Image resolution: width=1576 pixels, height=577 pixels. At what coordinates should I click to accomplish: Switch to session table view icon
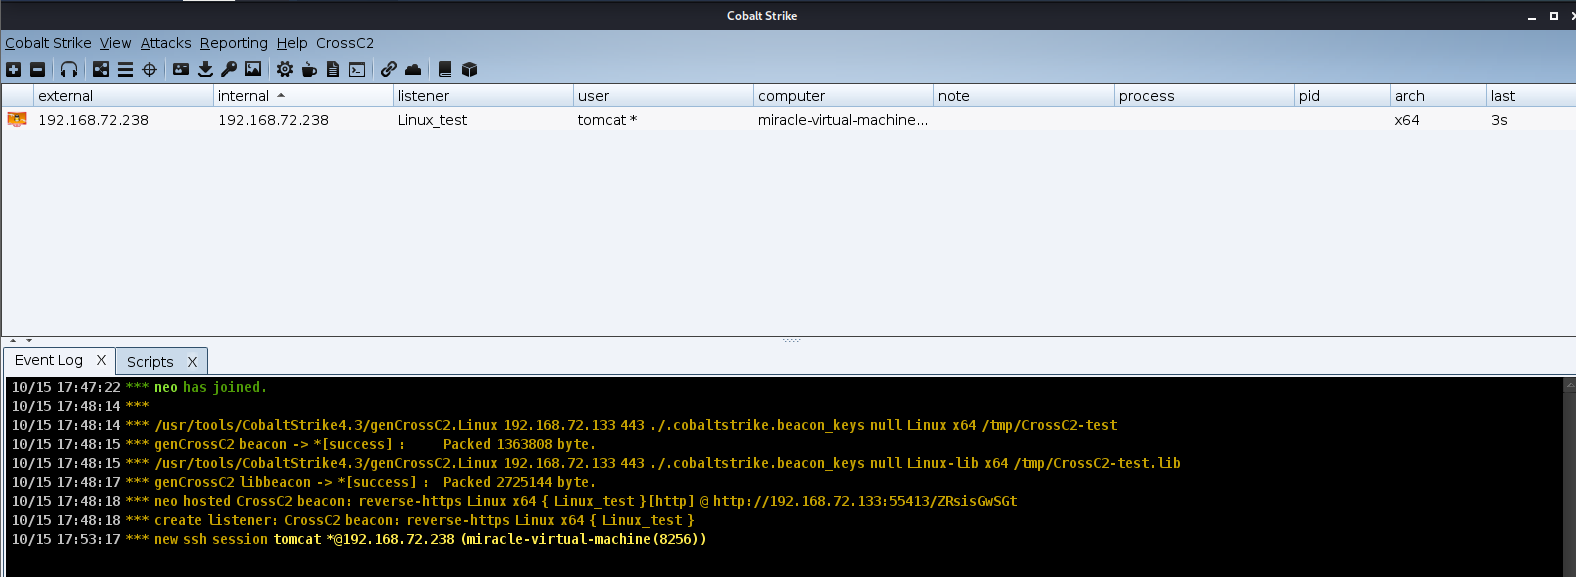click(x=125, y=69)
